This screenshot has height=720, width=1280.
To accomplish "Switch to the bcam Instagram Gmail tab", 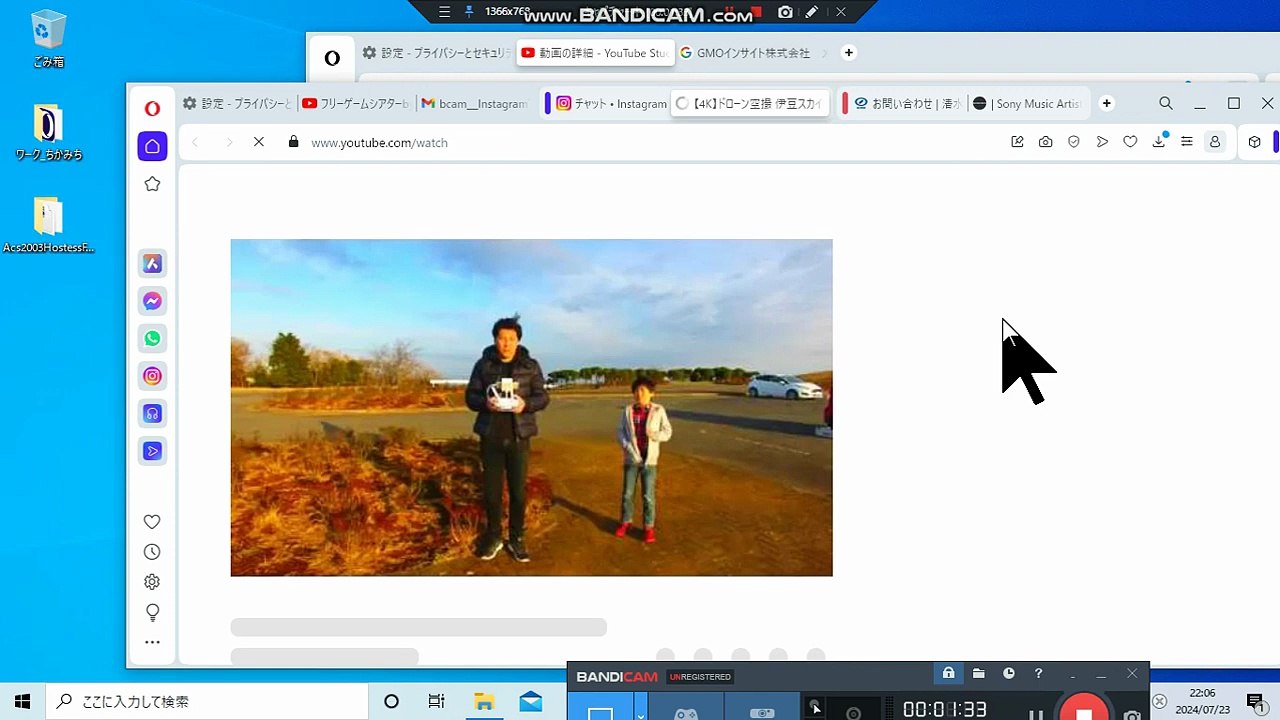I will (474, 104).
